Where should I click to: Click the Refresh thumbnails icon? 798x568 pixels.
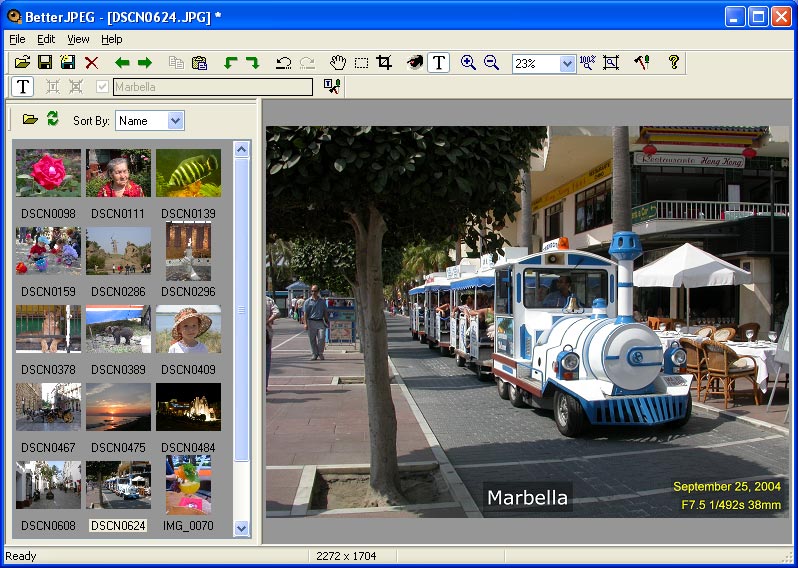click(53, 119)
